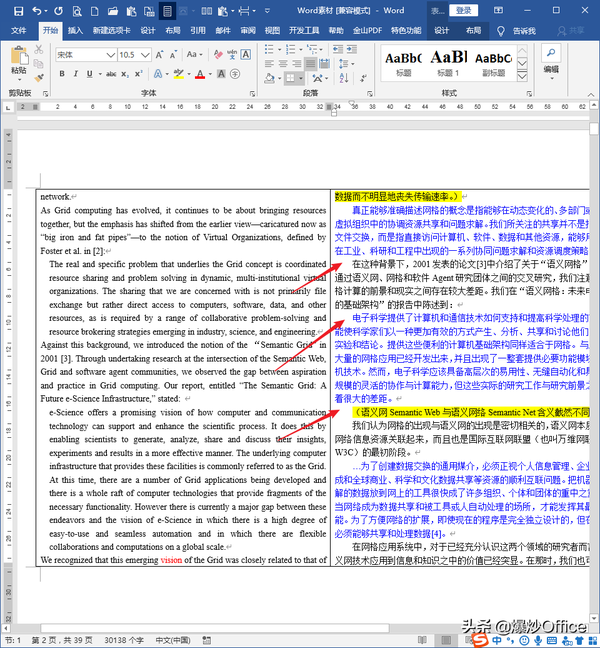Image resolution: width=600 pixels, height=648 pixels.
Task: Apply a character border
Action: click(x=246, y=54)
